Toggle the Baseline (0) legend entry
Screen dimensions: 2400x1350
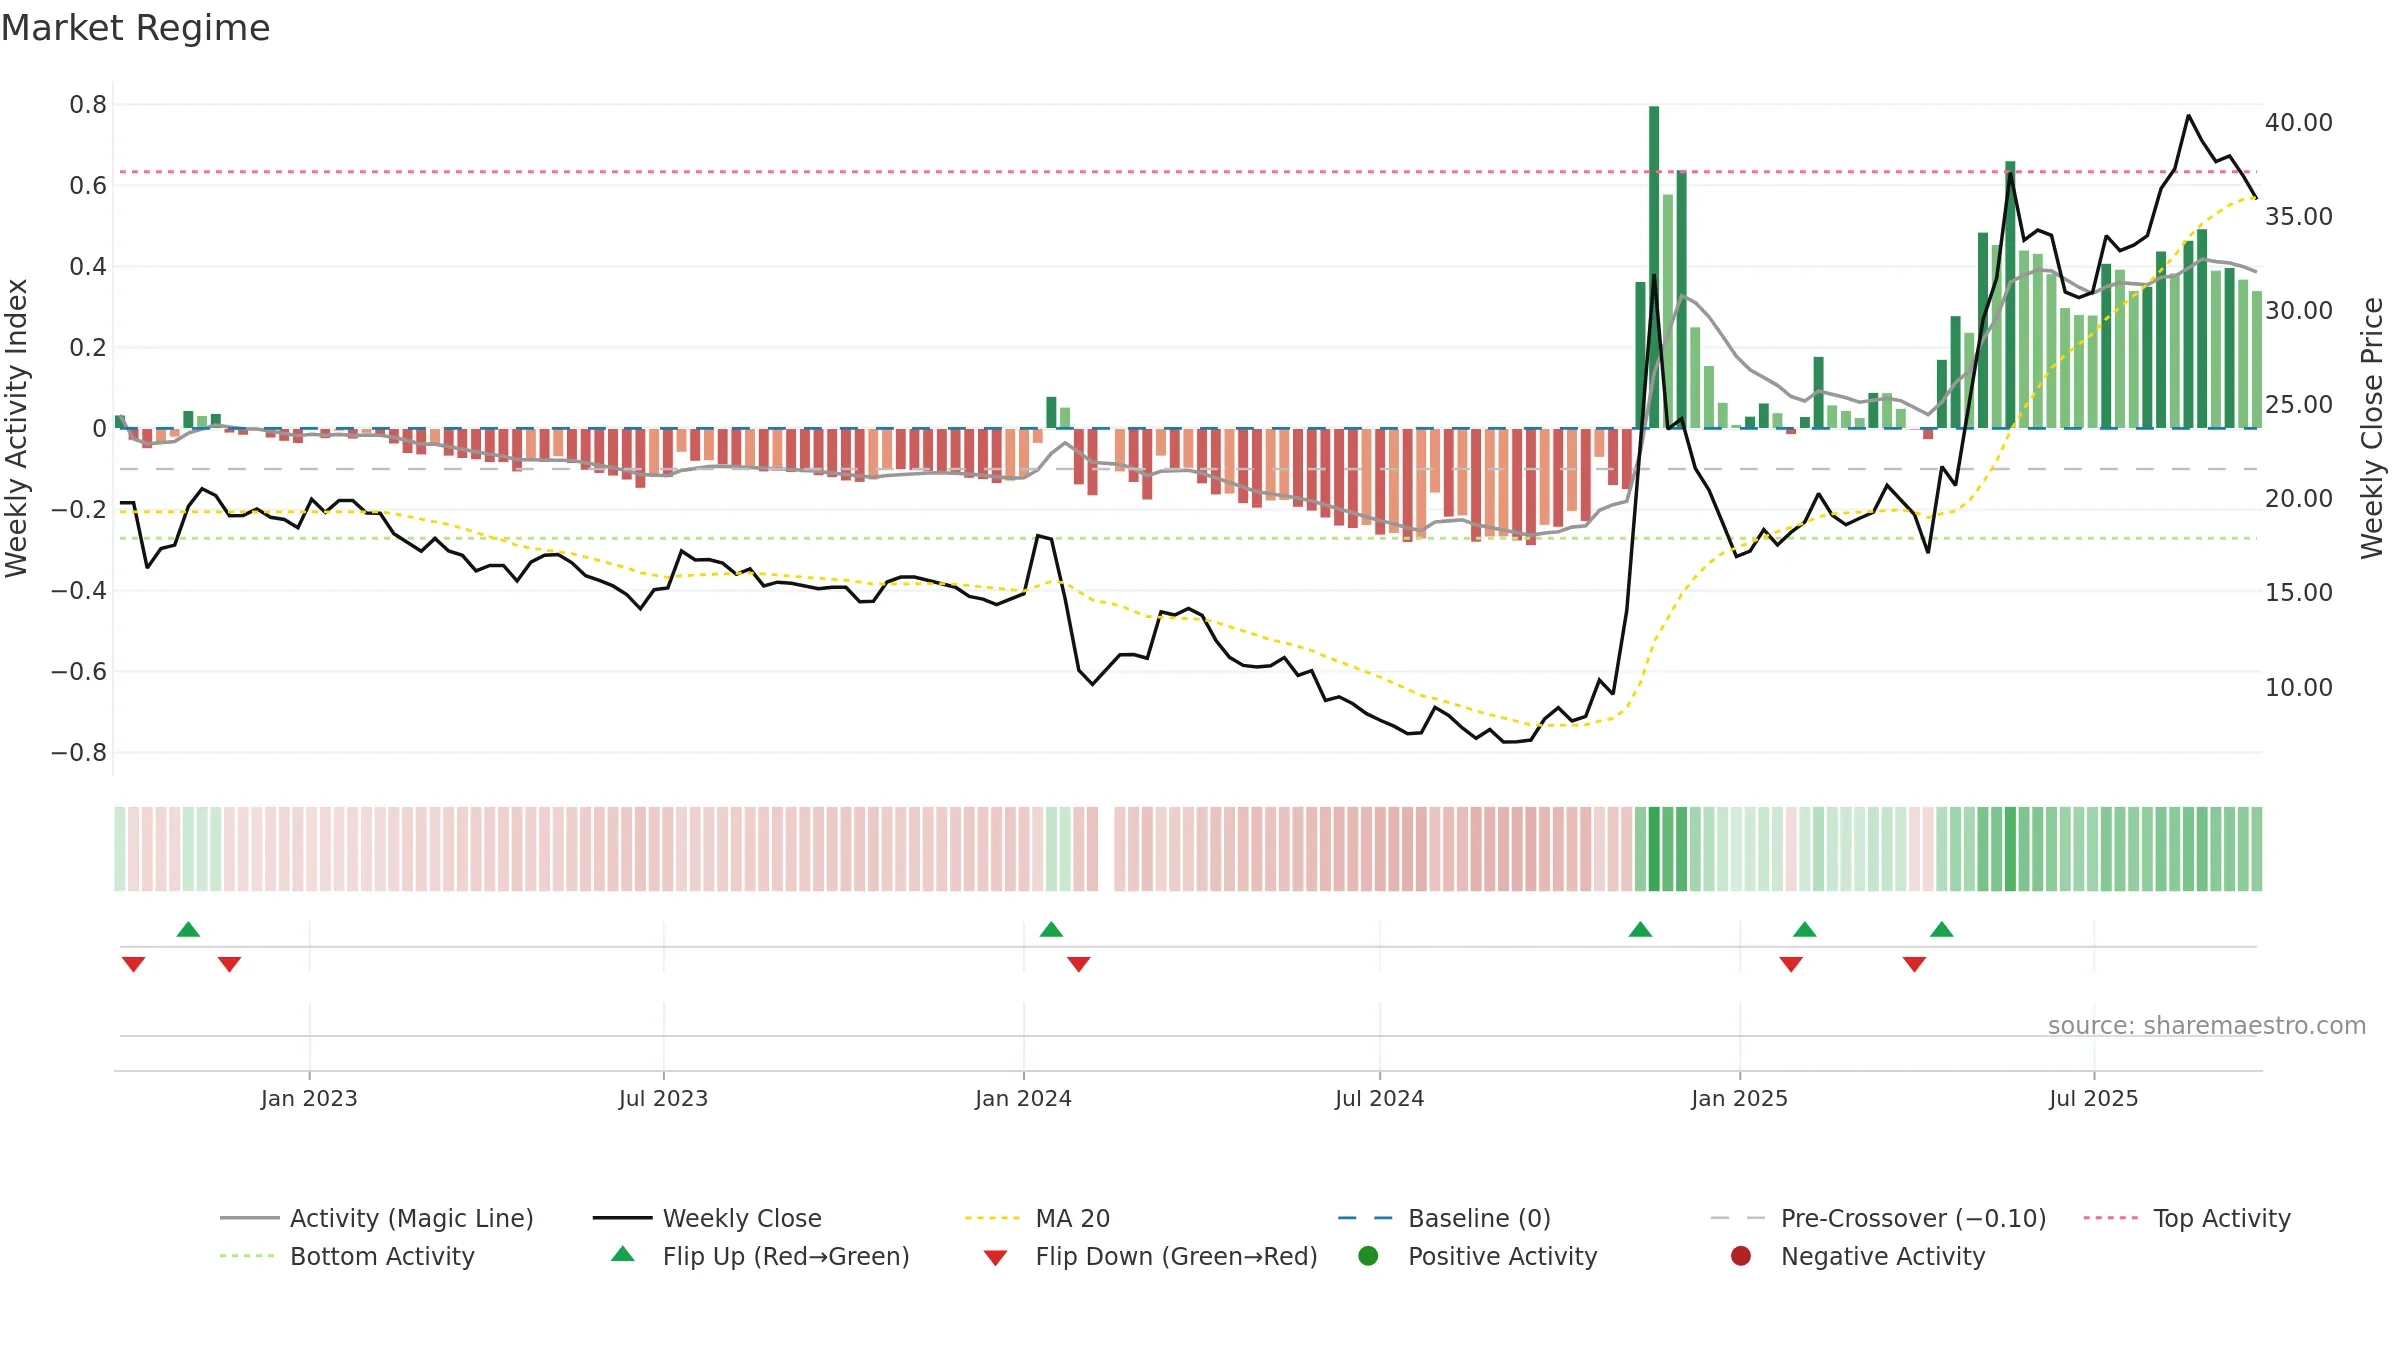[x=1444, y=1218]
